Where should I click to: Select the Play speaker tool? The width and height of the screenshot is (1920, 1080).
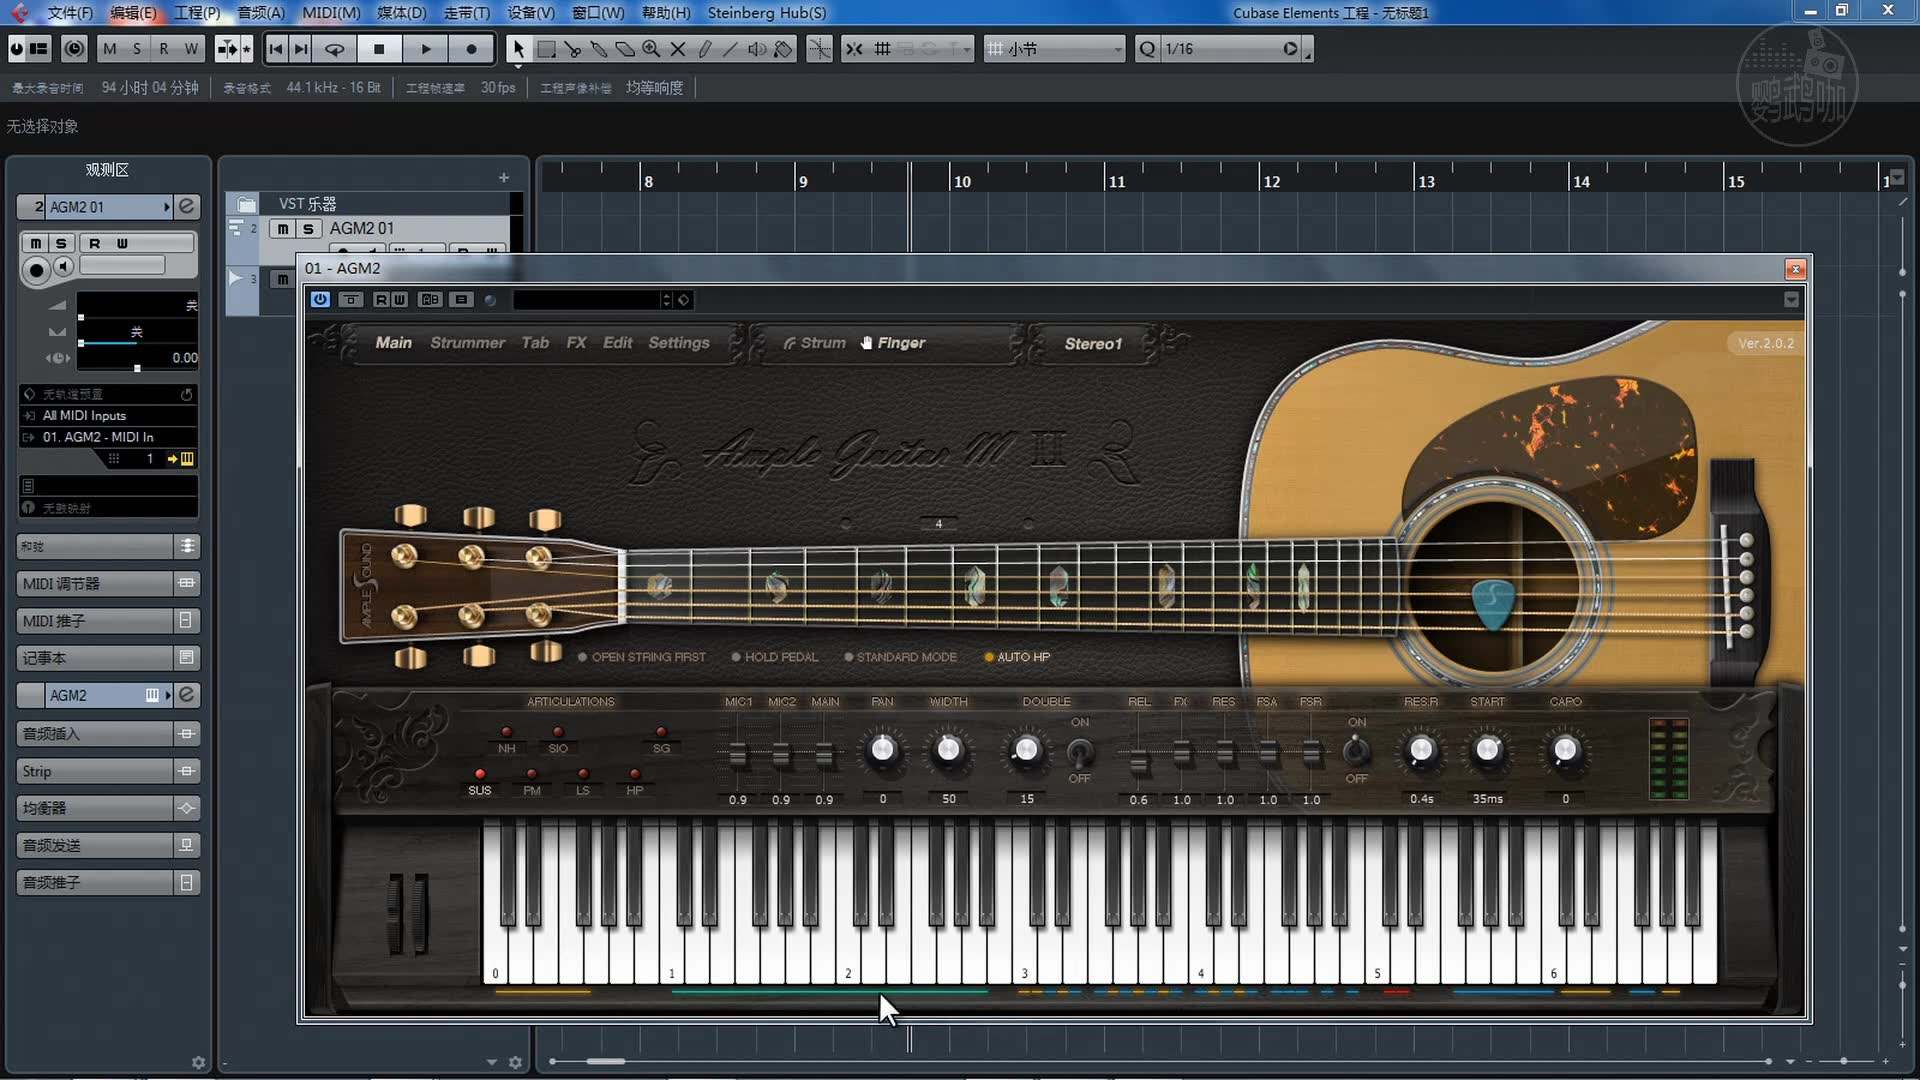tap(757, 49)
